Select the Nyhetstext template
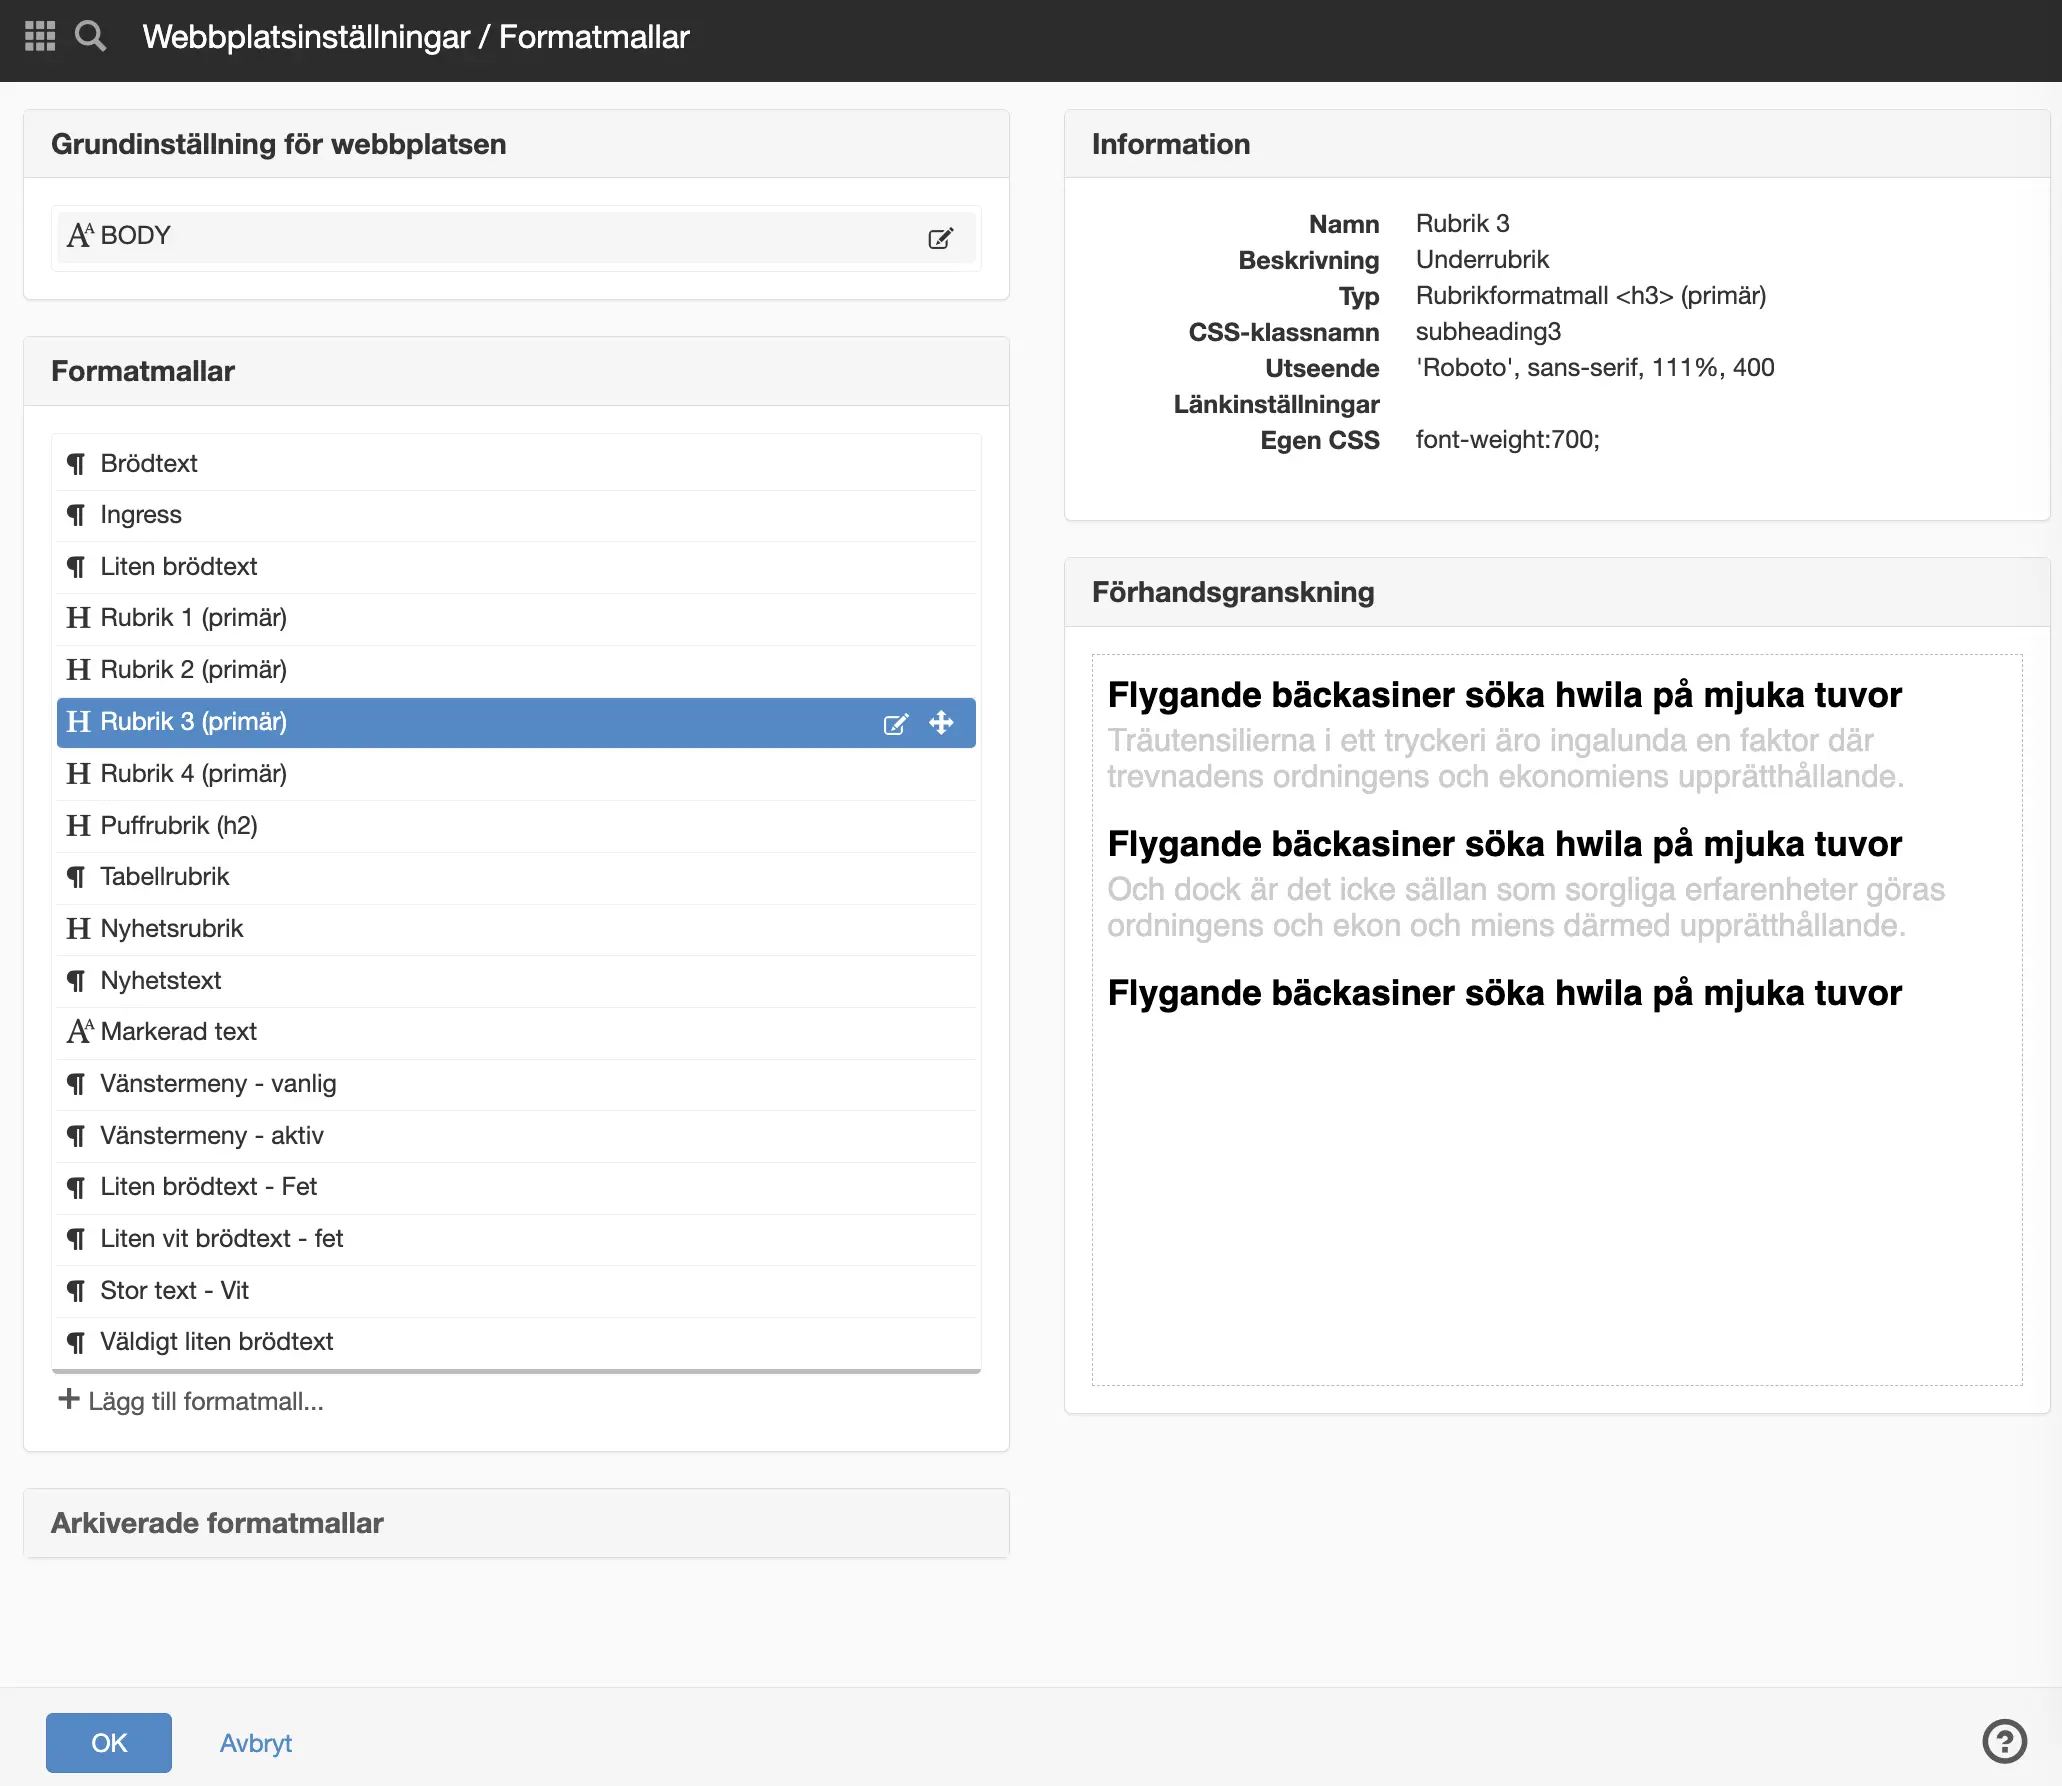 516,981
